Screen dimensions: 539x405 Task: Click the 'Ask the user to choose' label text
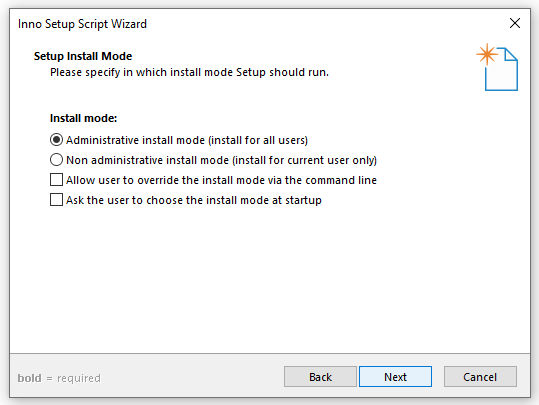coord(194,200)
